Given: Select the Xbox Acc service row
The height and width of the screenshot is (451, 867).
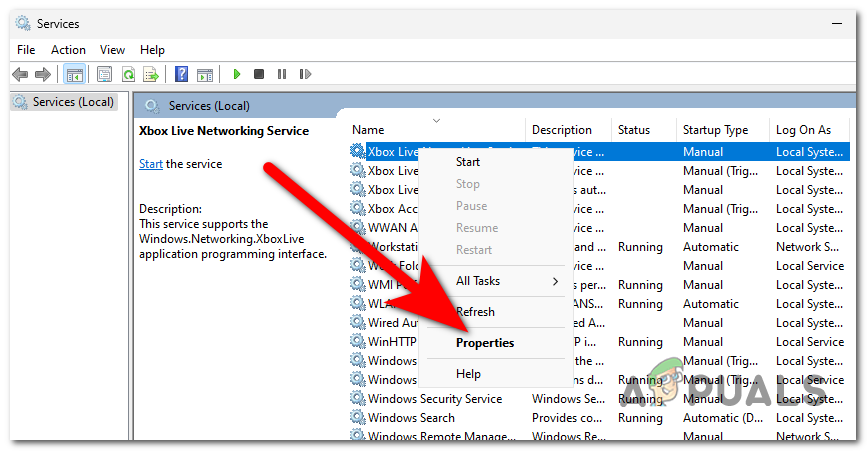Looking at the screenshot, I should pyautogui.click(x=599, y=208).
